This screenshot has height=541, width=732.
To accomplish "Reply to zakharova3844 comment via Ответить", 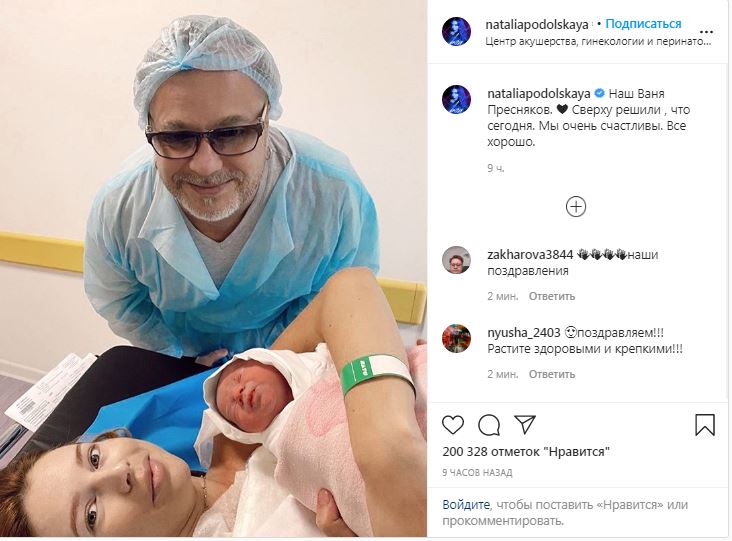I will click(552, 296).
